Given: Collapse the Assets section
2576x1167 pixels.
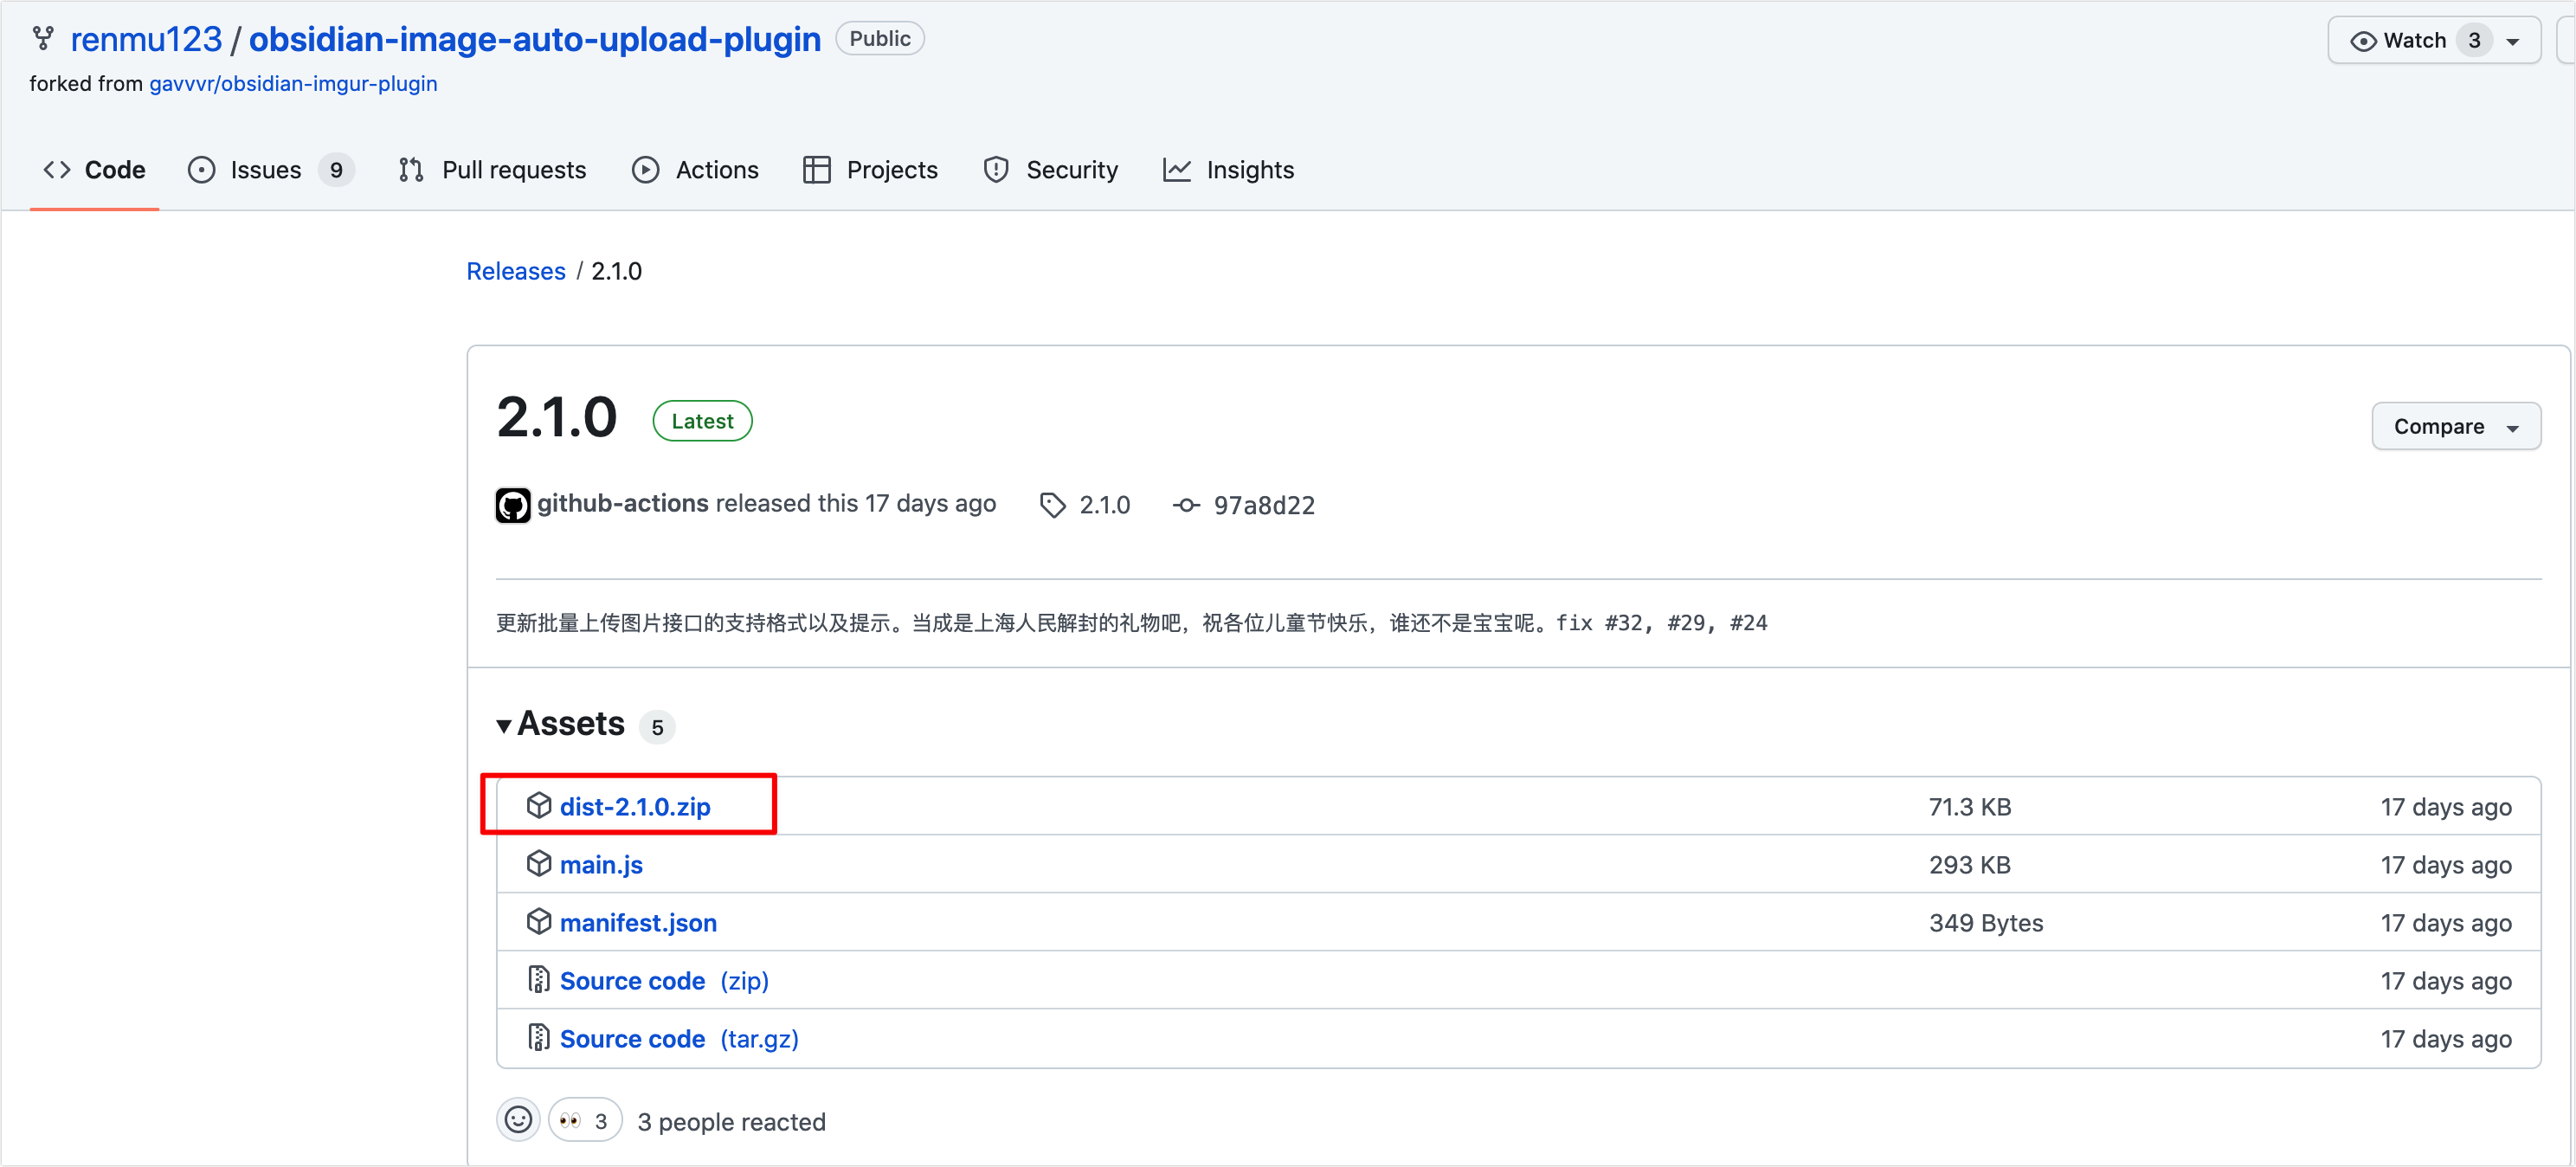Looking at the screenshot, I should (x=504, y=725).
